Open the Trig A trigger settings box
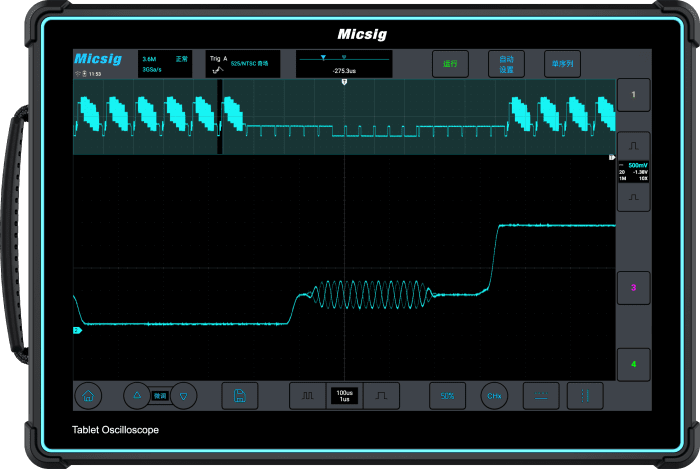The height and width of the screenshot is (469, 700). [x=243, y=64]
